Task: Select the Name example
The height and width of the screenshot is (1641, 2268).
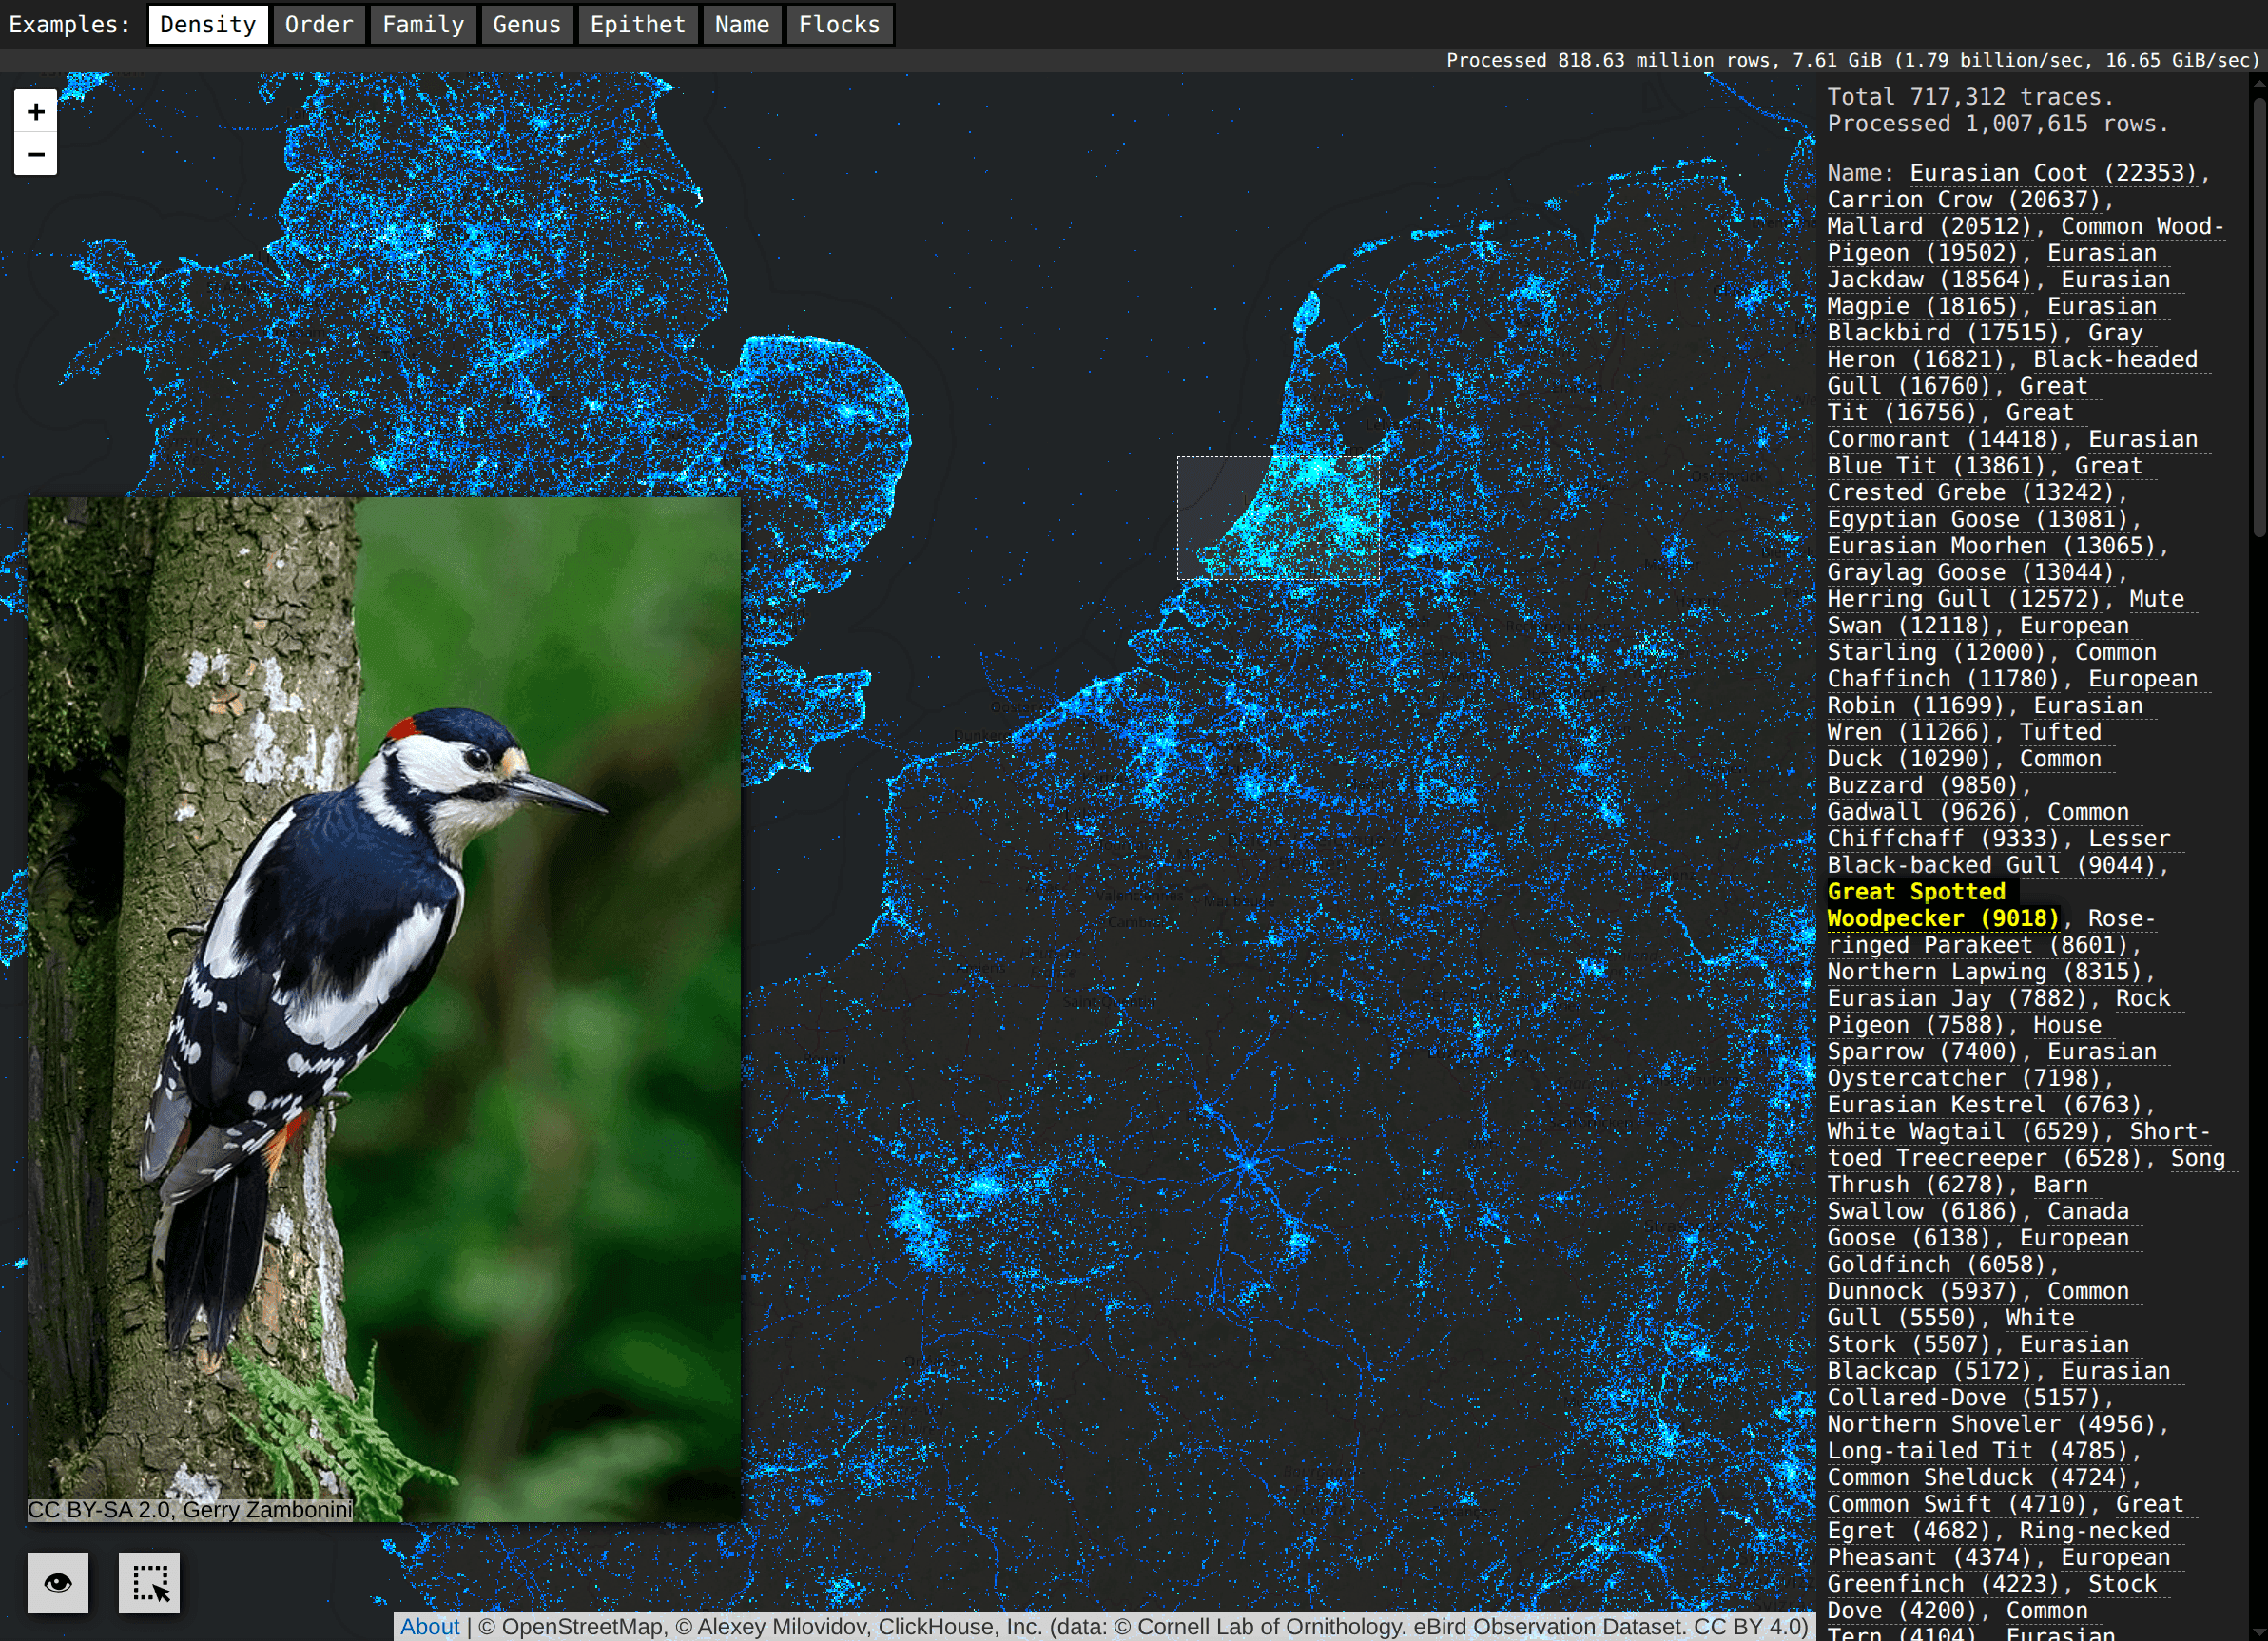Action: click(x=741, y=24)
